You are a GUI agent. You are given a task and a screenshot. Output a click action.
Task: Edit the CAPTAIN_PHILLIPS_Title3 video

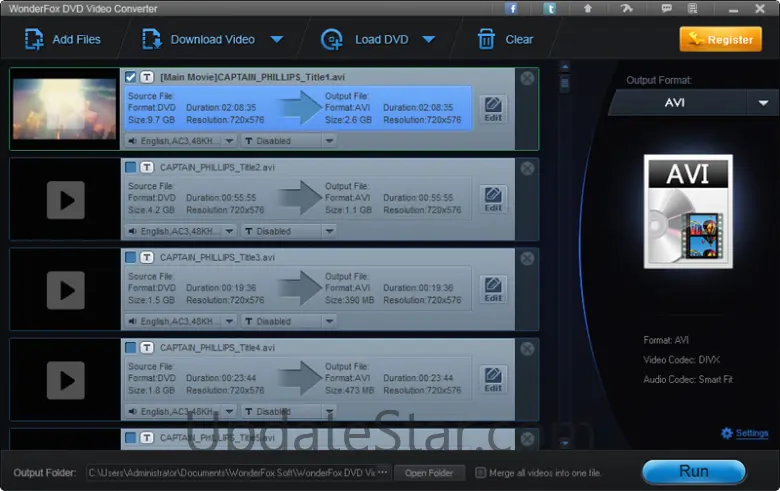(493, 289)
